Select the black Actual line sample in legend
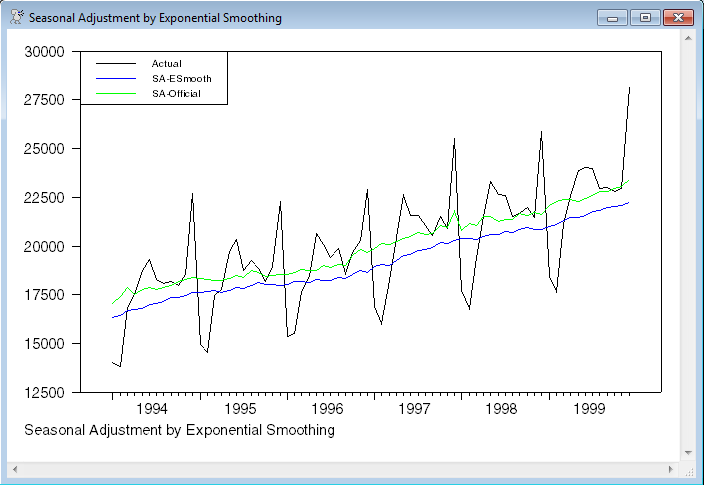The width and height of the screenshot is (704, 485). (114, 64)
